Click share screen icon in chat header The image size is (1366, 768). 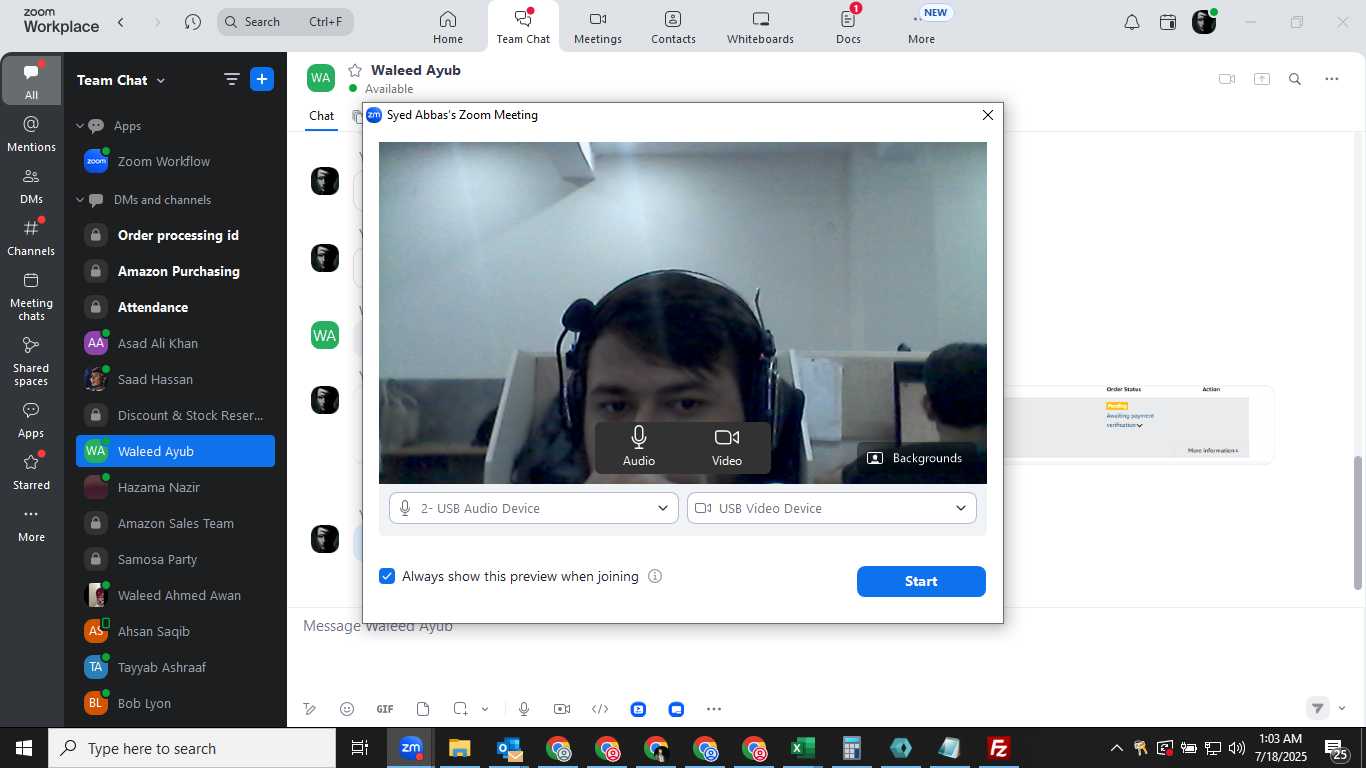point(1262,79)
